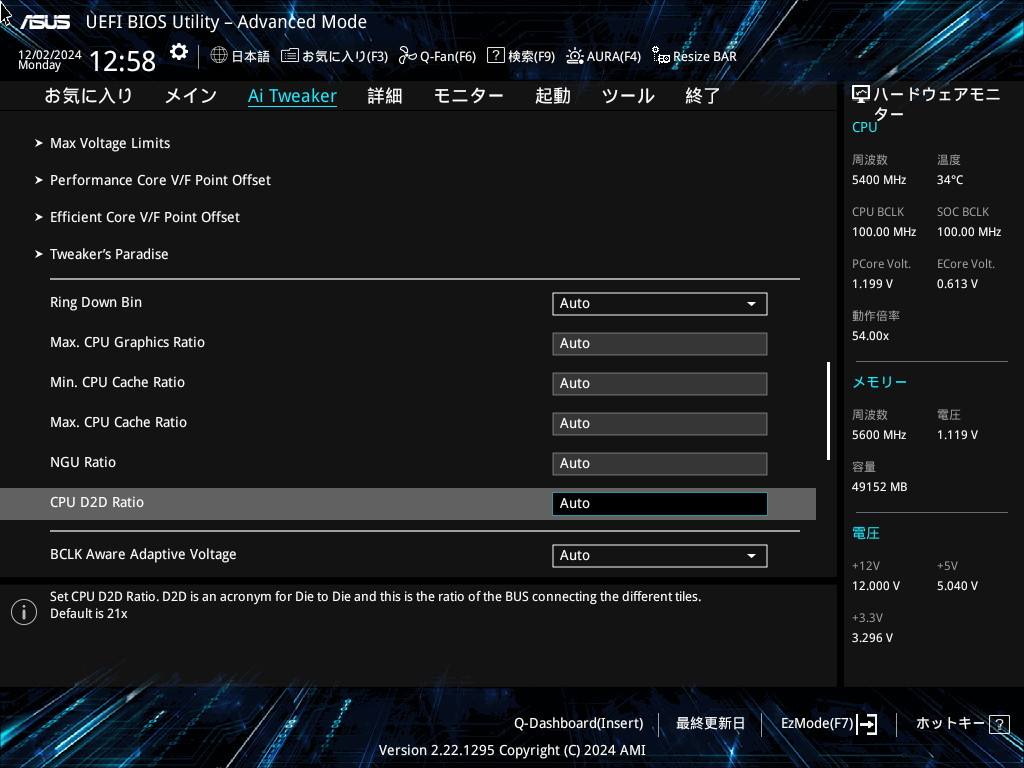Click the NGU Ratio input field
Viewport: 1024px width, 768px height.
660,464
